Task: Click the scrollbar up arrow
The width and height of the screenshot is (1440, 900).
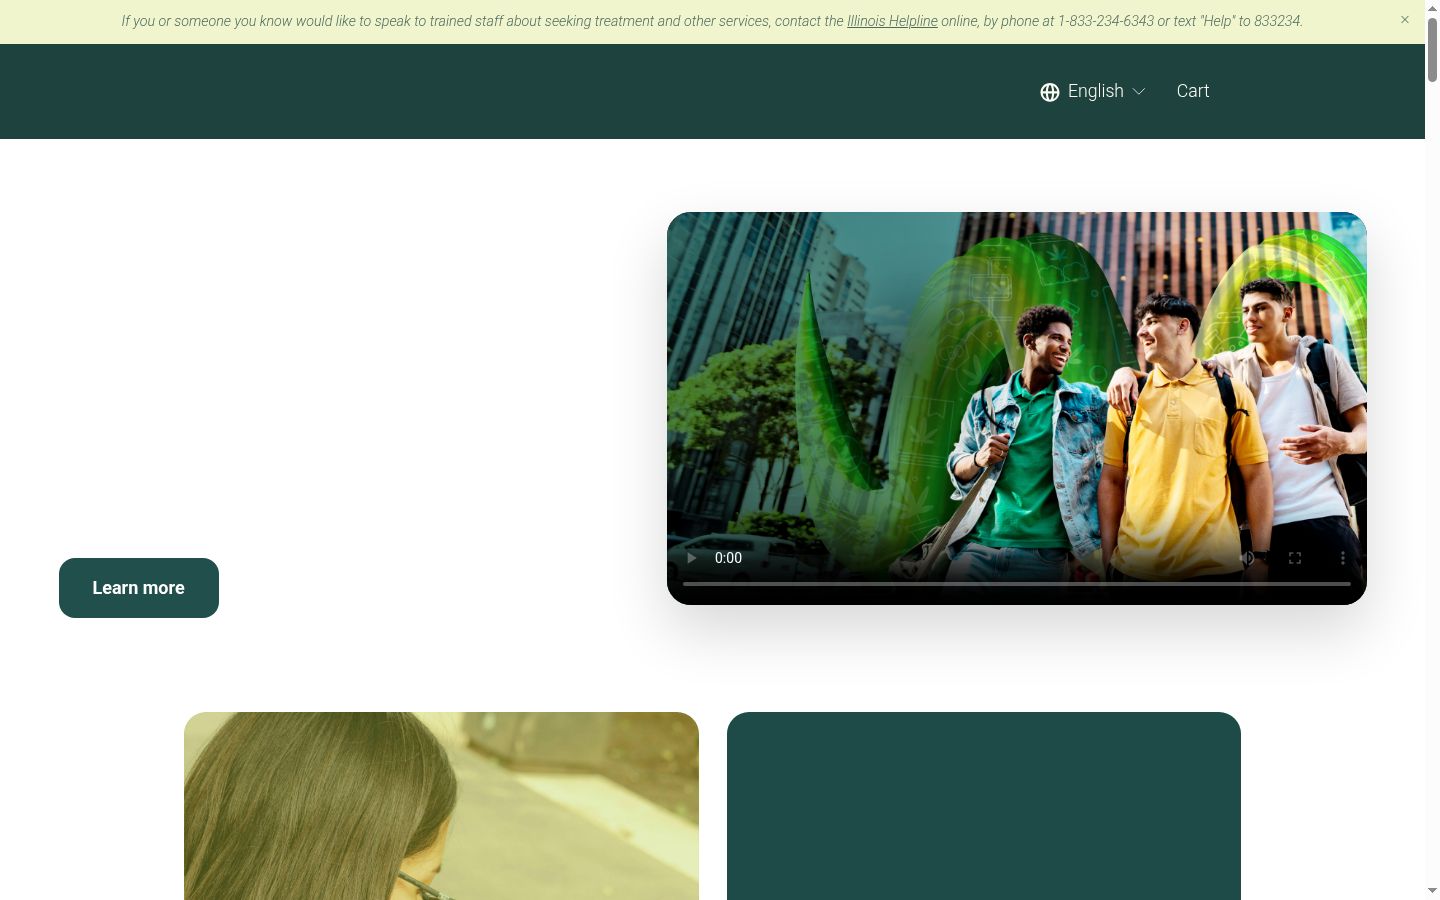Action: pos(1432,7)
